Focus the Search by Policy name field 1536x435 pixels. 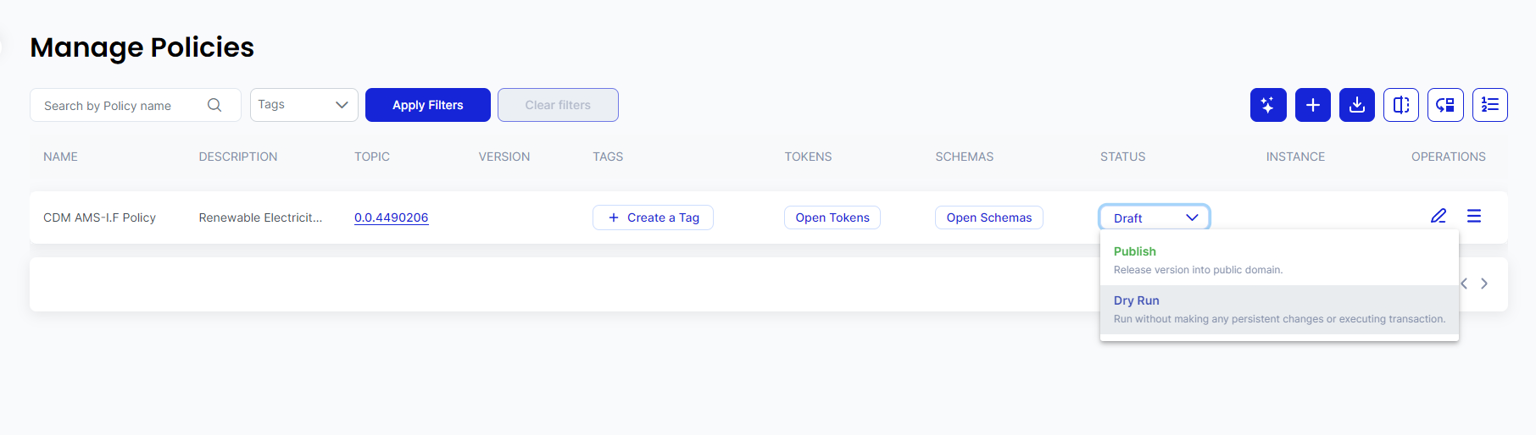point(122,105)
